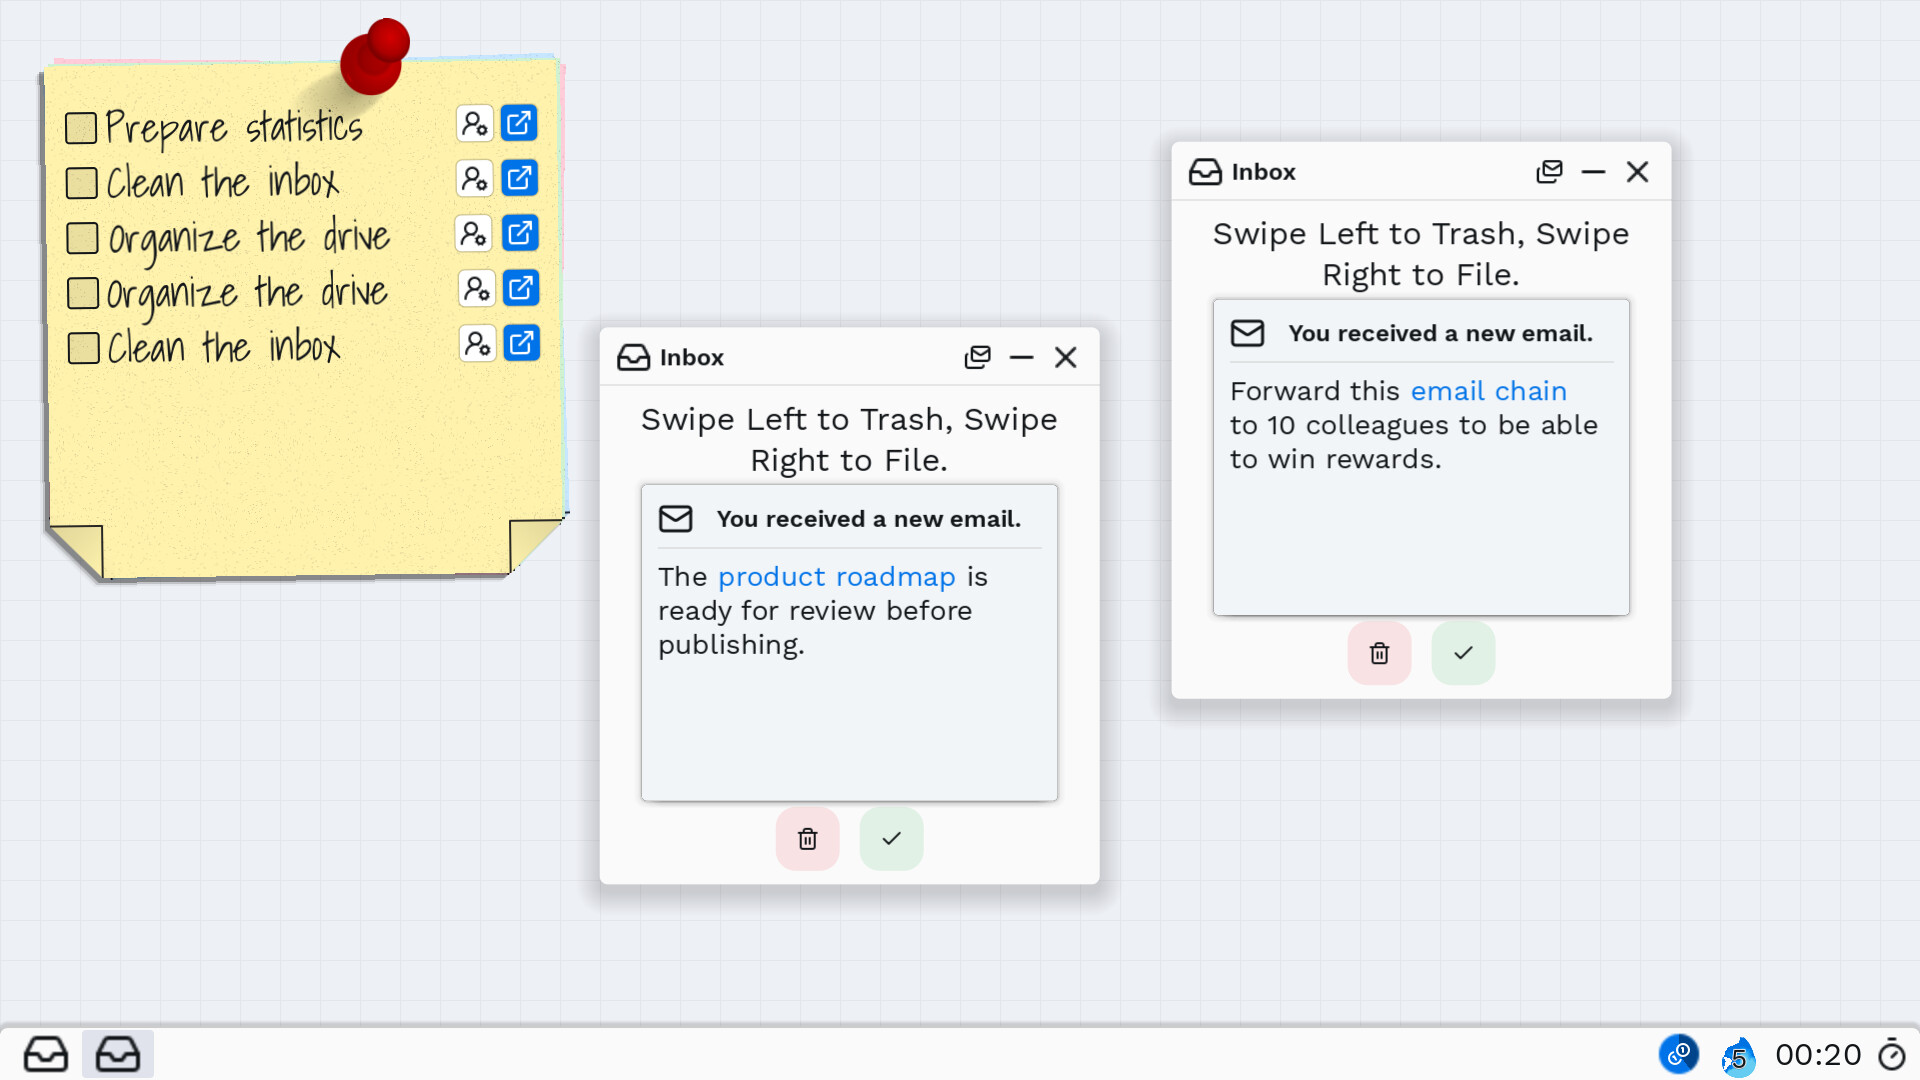The height and width of the screenshot is (1080, 1920).
Task: Trash the product roadmap email
Action: (x=808, y=838)
